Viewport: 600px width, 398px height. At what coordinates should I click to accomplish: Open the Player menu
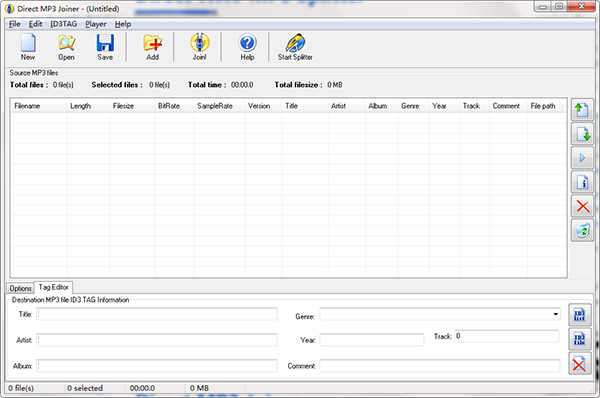[96, 24]
